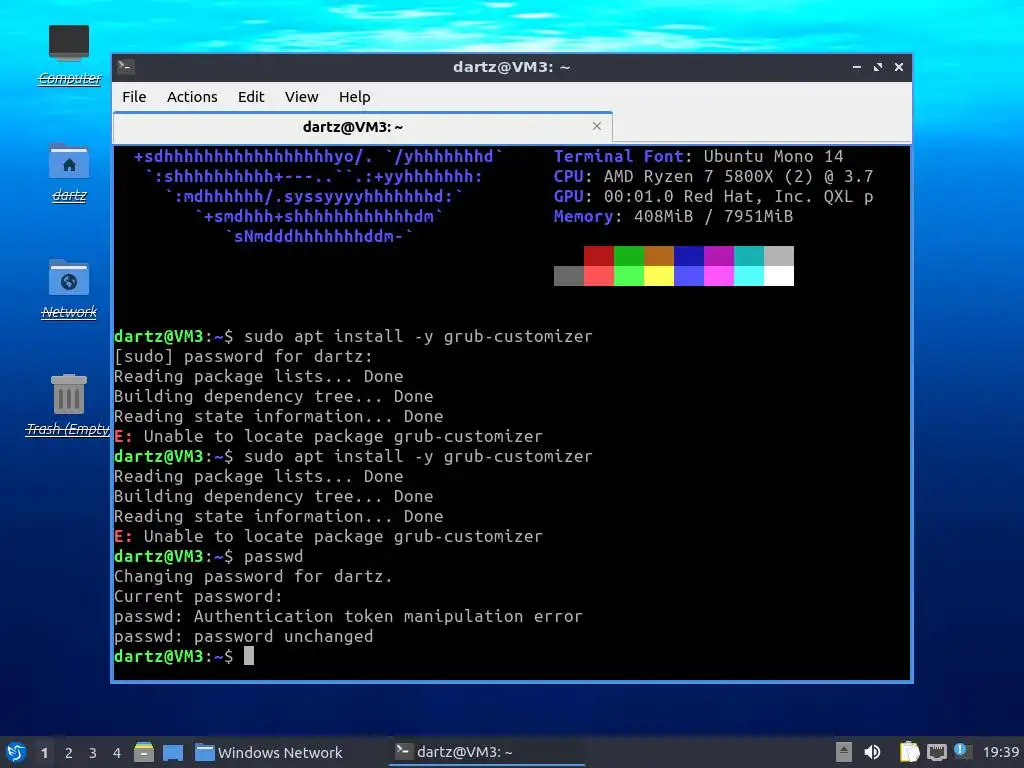Click the 'passwd: password unchanged' line
The image size is (1024, 768).
pos(244,637)
